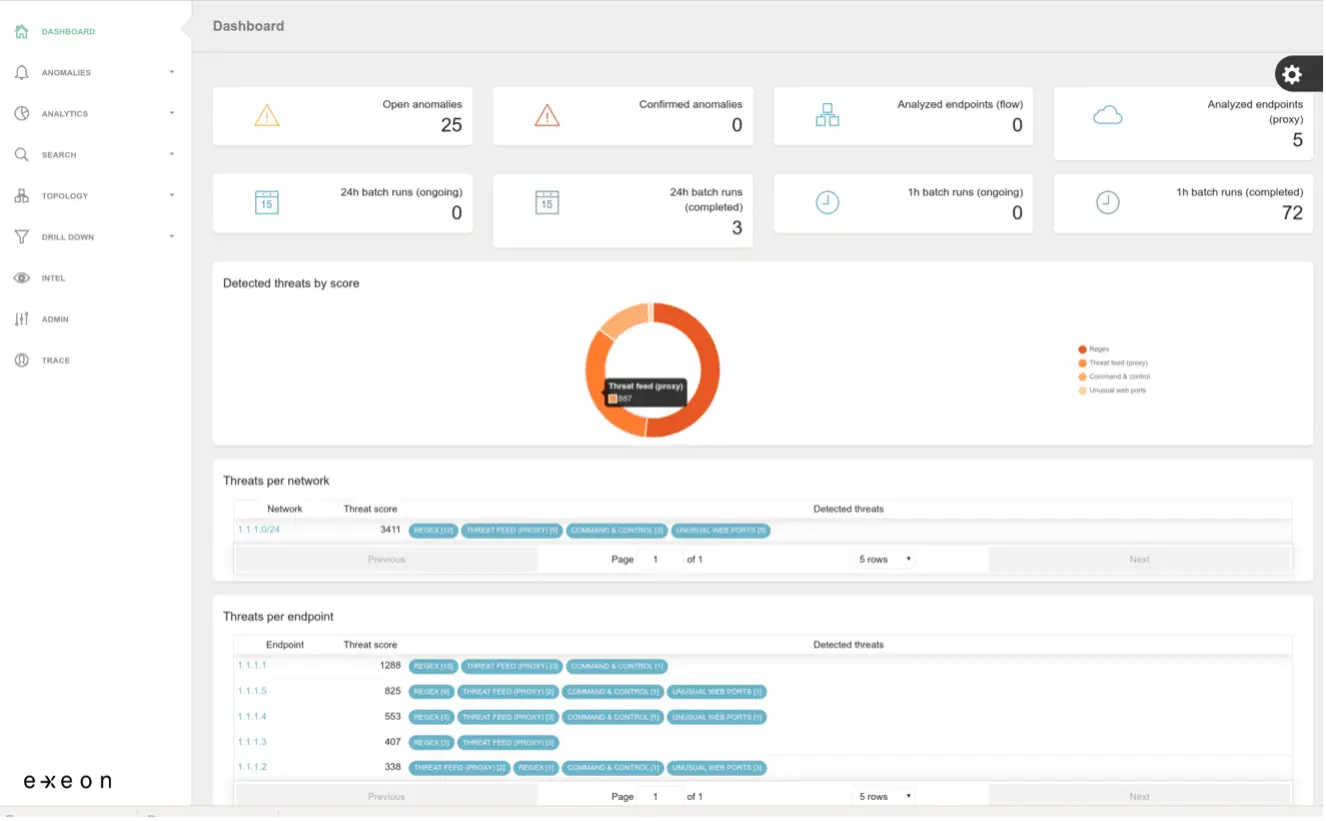Click the Topology network icon
The height and width of the screenshot is (821, 1326).
(21, 196)
